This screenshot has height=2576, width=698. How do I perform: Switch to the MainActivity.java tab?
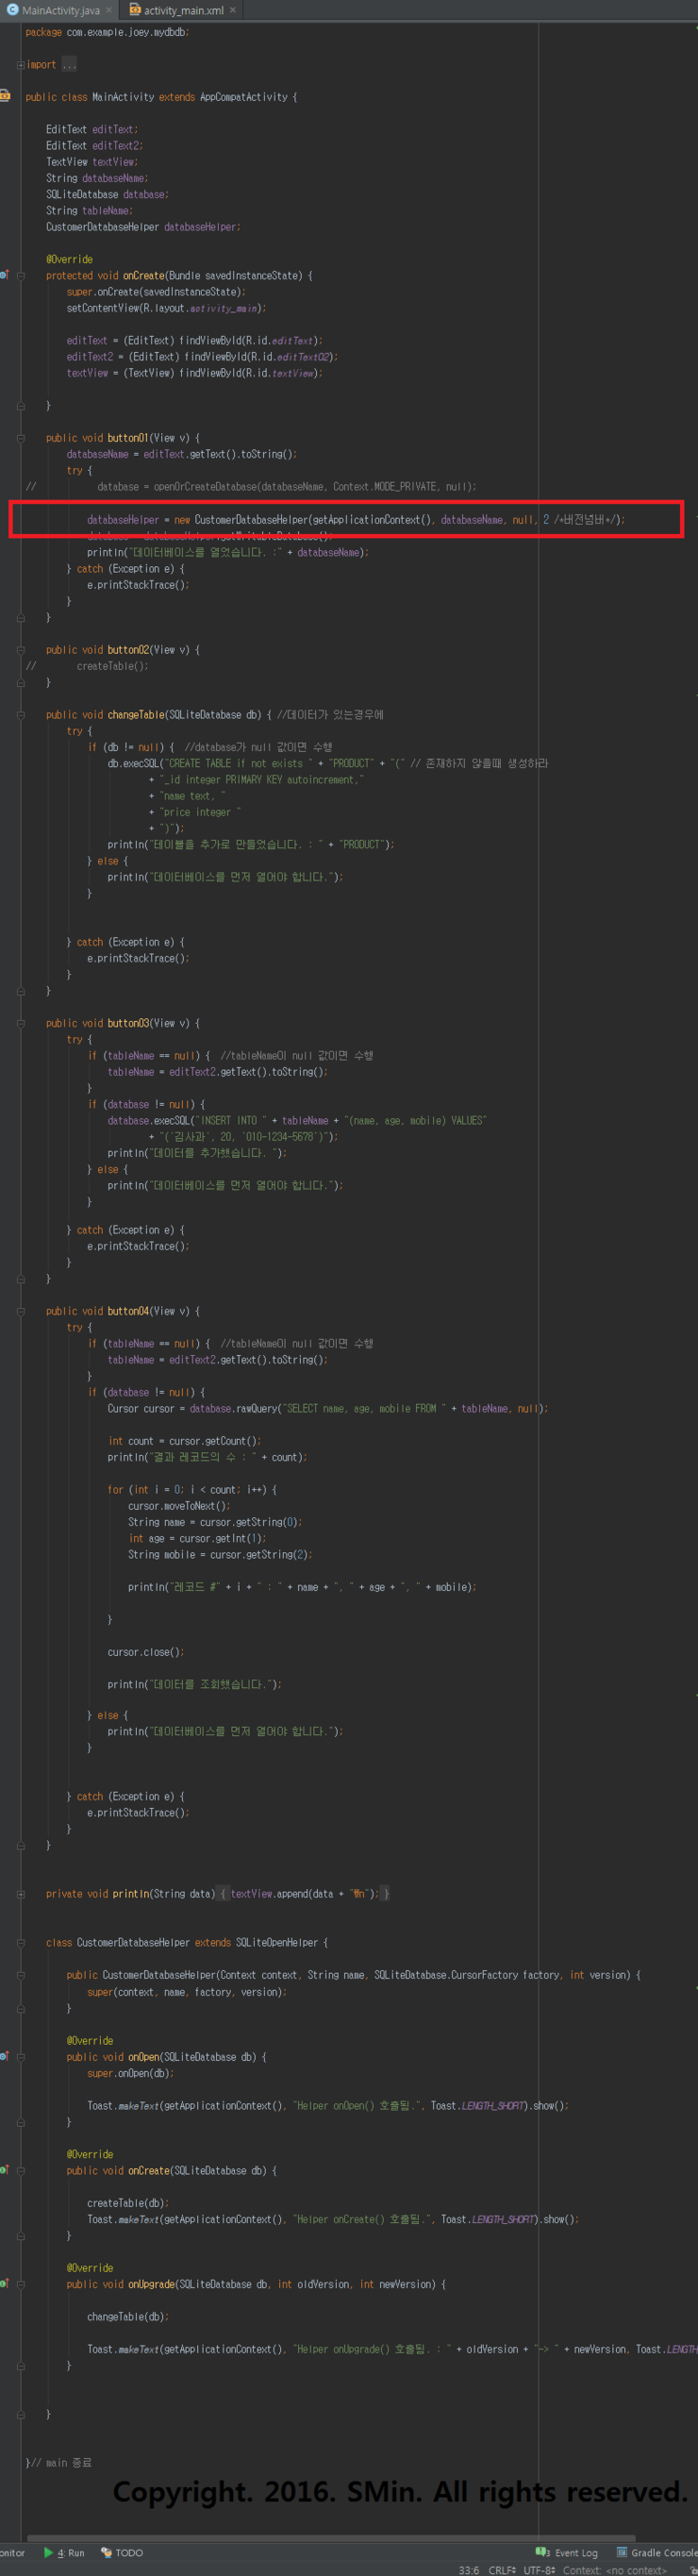coord(60,10)
